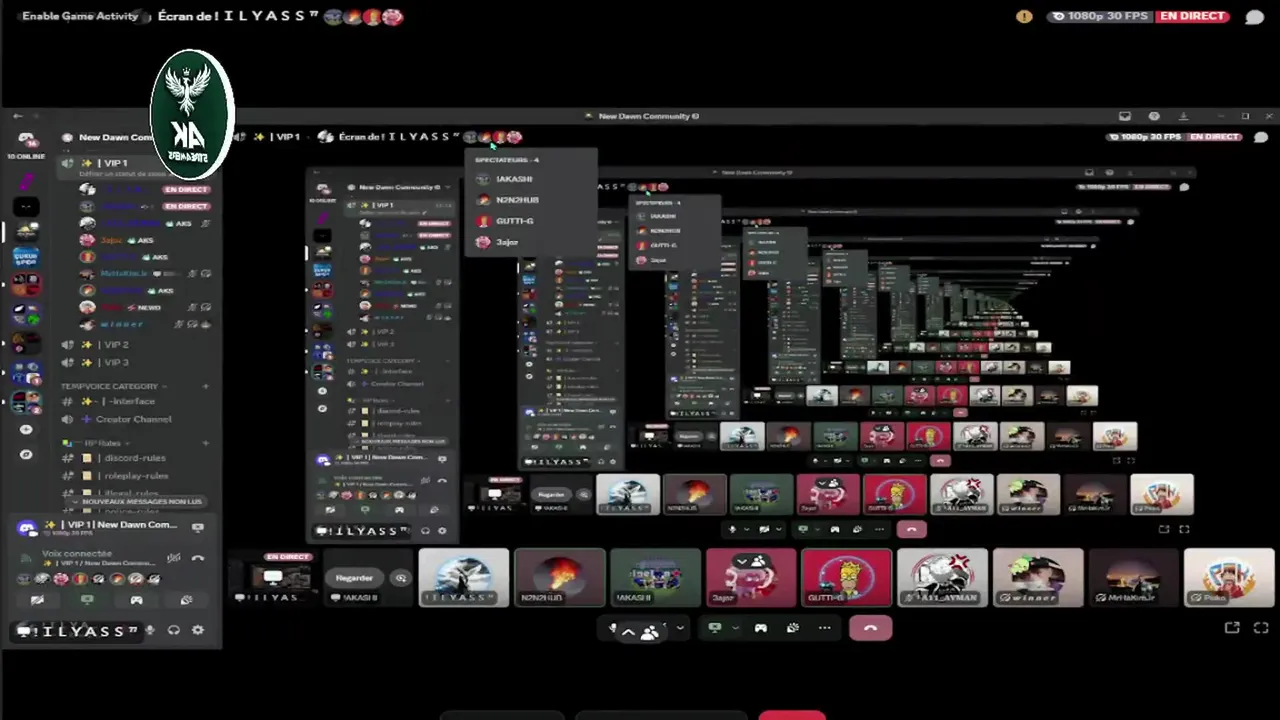Click user MrHaKim.lr in the VIP 1 member list

pos(123,273)
